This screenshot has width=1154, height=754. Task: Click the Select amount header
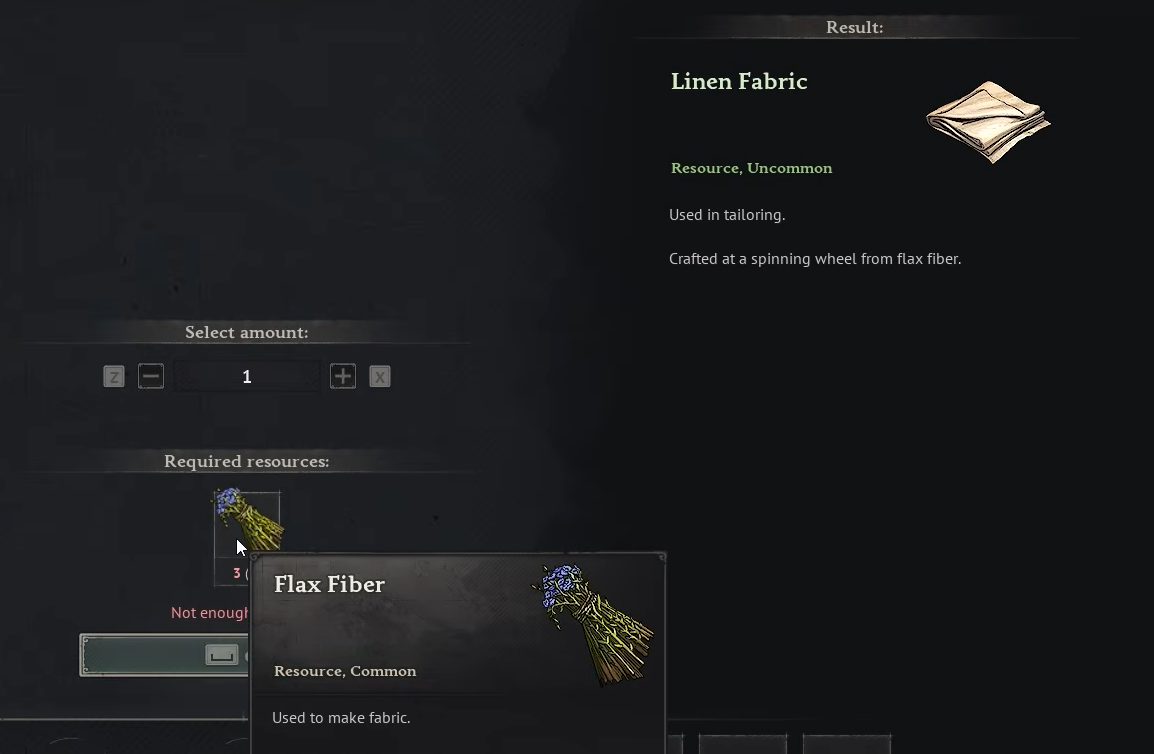tap(247, 332)
